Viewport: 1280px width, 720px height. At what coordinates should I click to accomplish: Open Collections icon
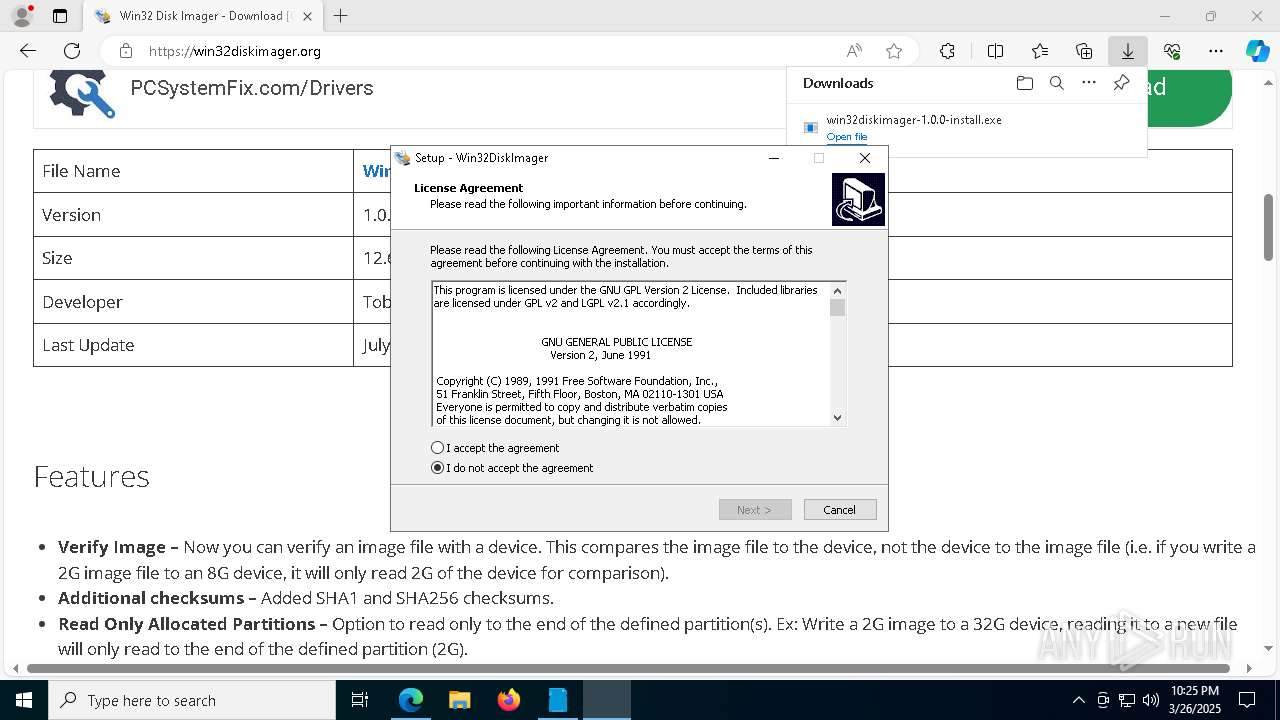1084,51
